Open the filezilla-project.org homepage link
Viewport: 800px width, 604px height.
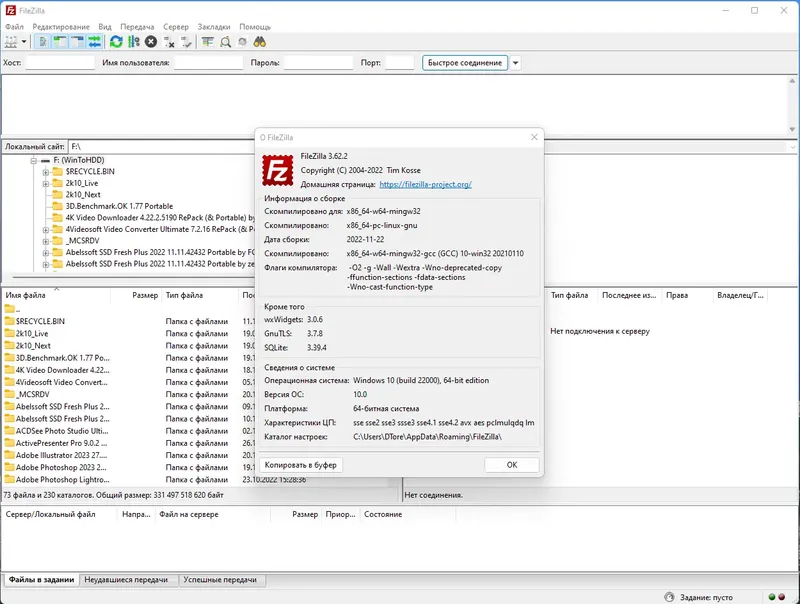point(426,185)
